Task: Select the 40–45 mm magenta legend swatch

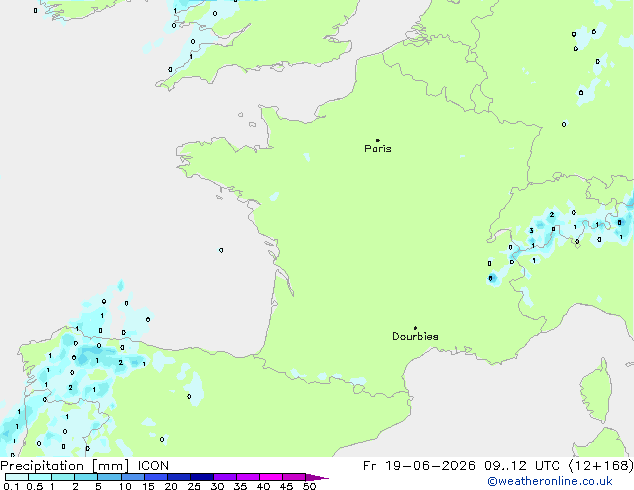Action: point(271,477)
